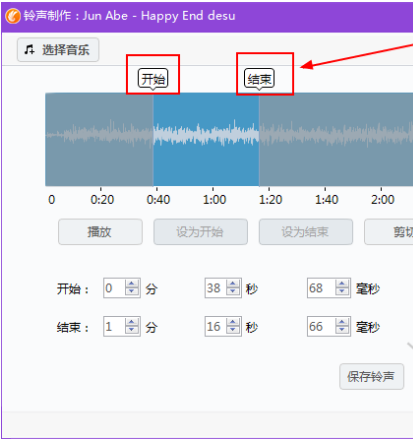The height and width of the screenshot is (440, 413).
Task: Decrease start minutes with down arrow
Action: (x=132, y=292)
